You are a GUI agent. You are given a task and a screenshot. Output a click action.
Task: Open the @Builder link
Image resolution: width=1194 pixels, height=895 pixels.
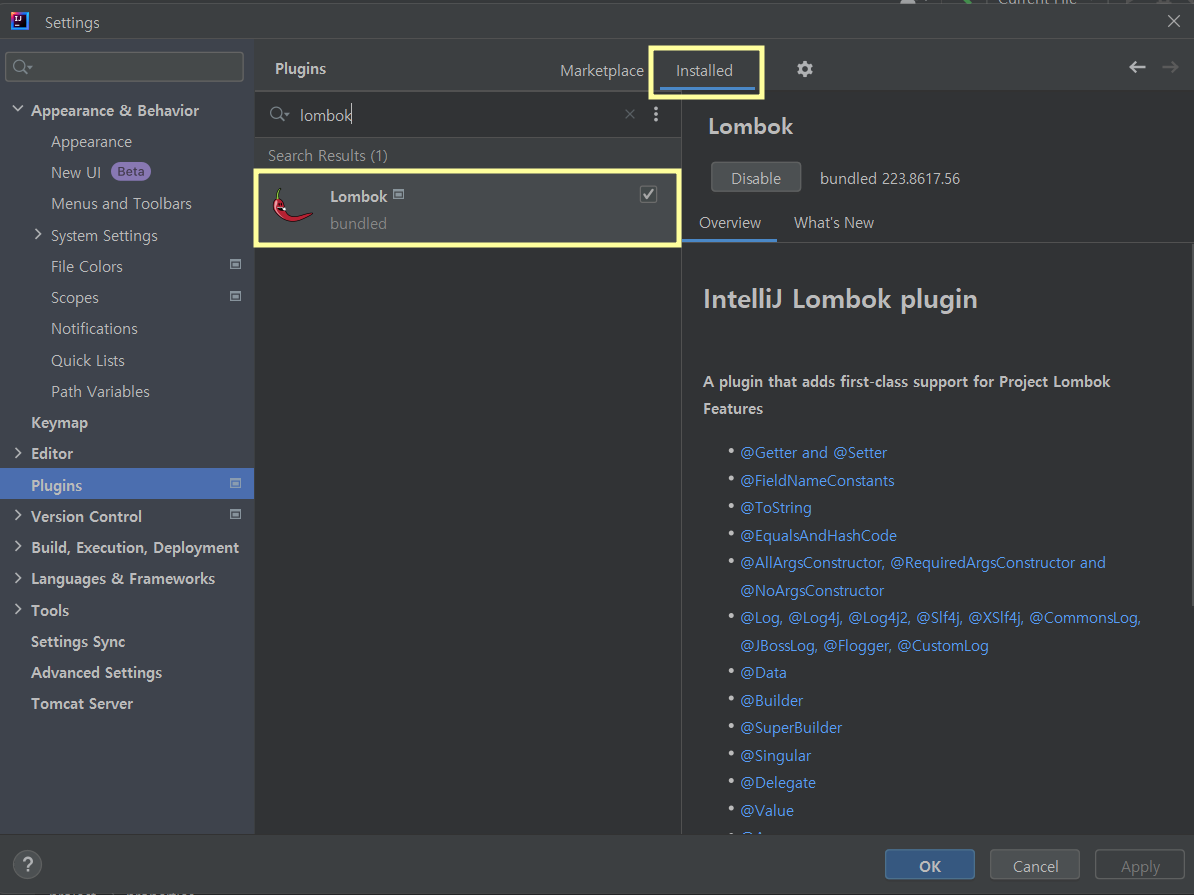pyautogui.click(x=771, y=700)
